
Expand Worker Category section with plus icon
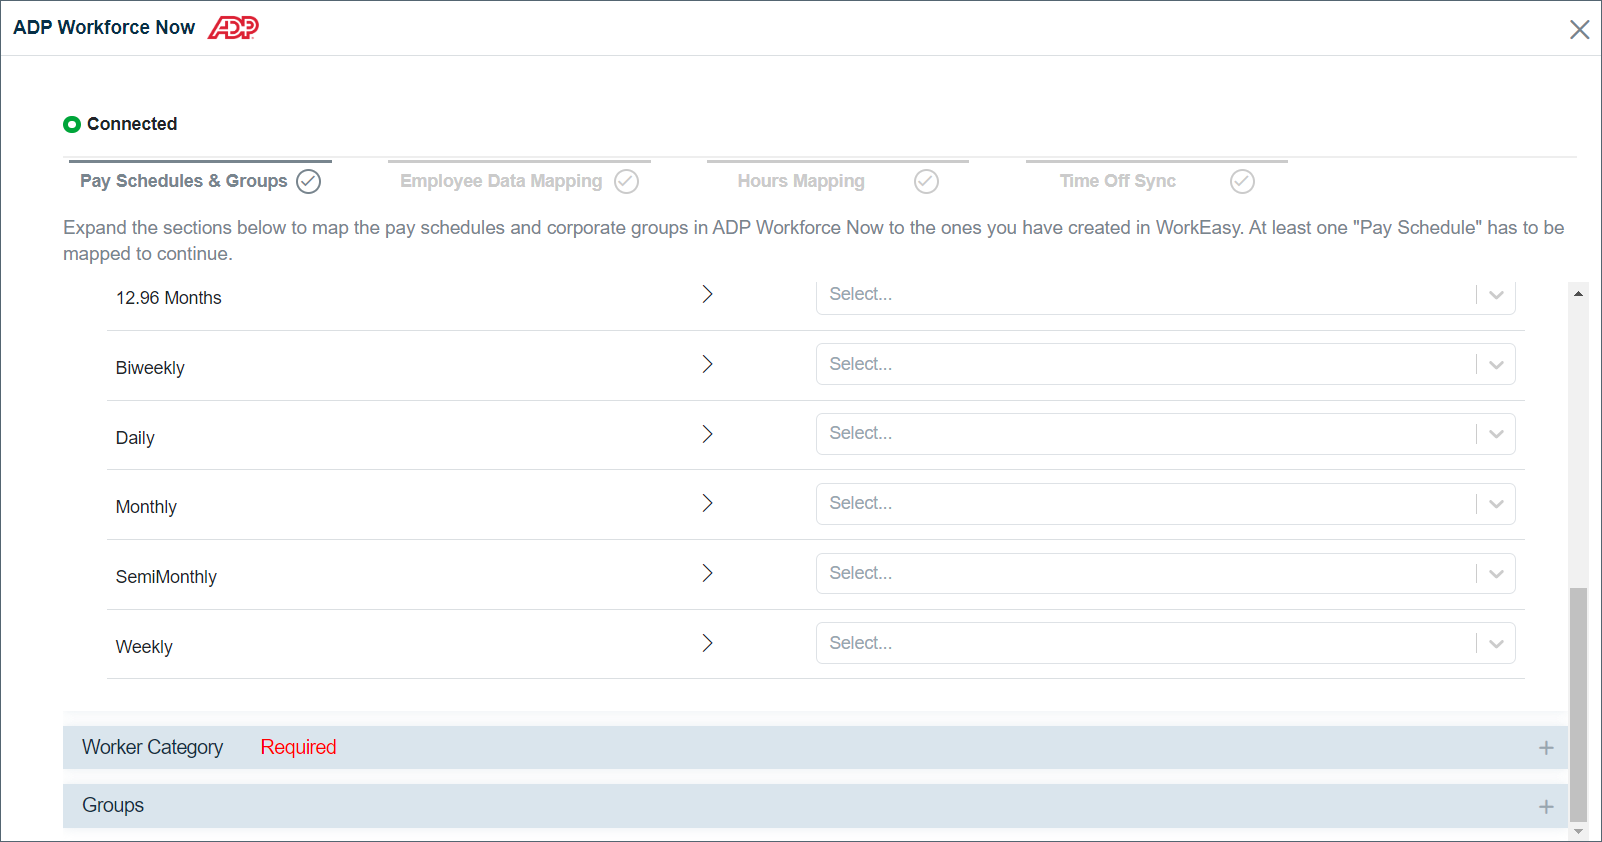click(x=1546, y=748)
